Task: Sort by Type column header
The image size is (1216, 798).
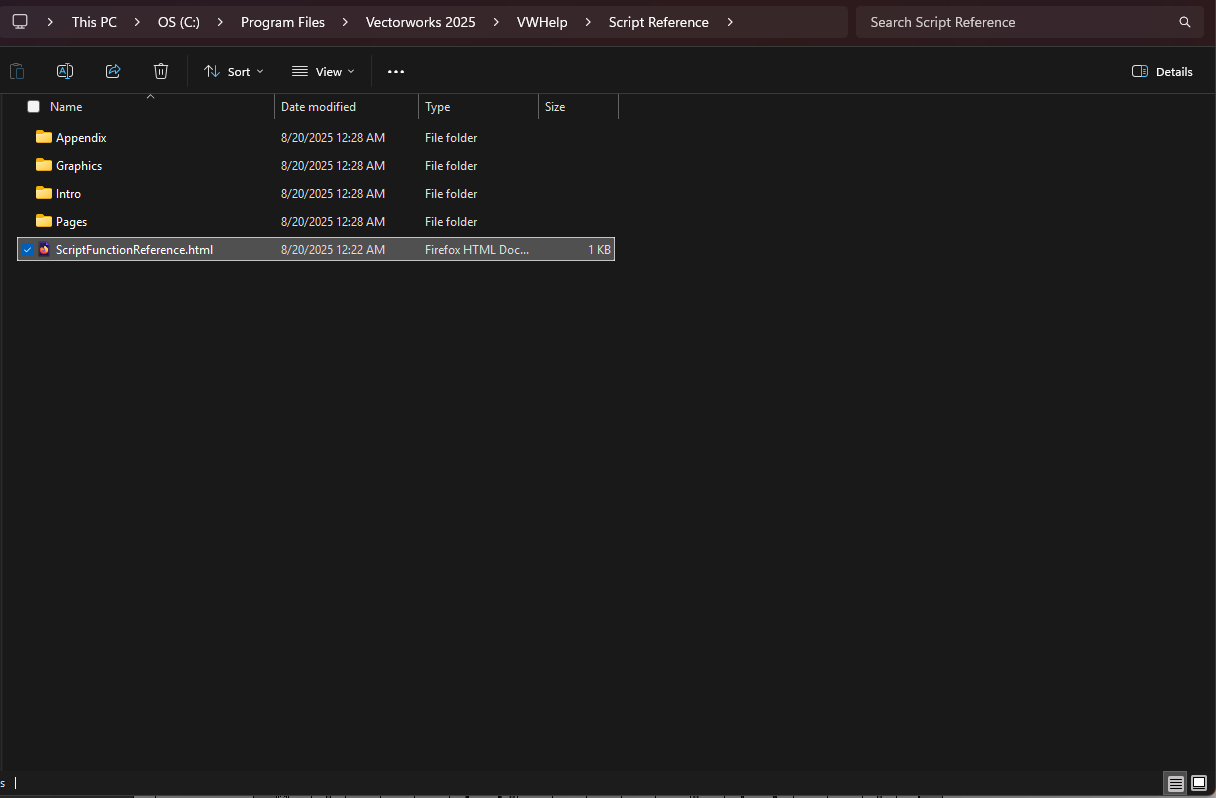Action: [438, 107]
